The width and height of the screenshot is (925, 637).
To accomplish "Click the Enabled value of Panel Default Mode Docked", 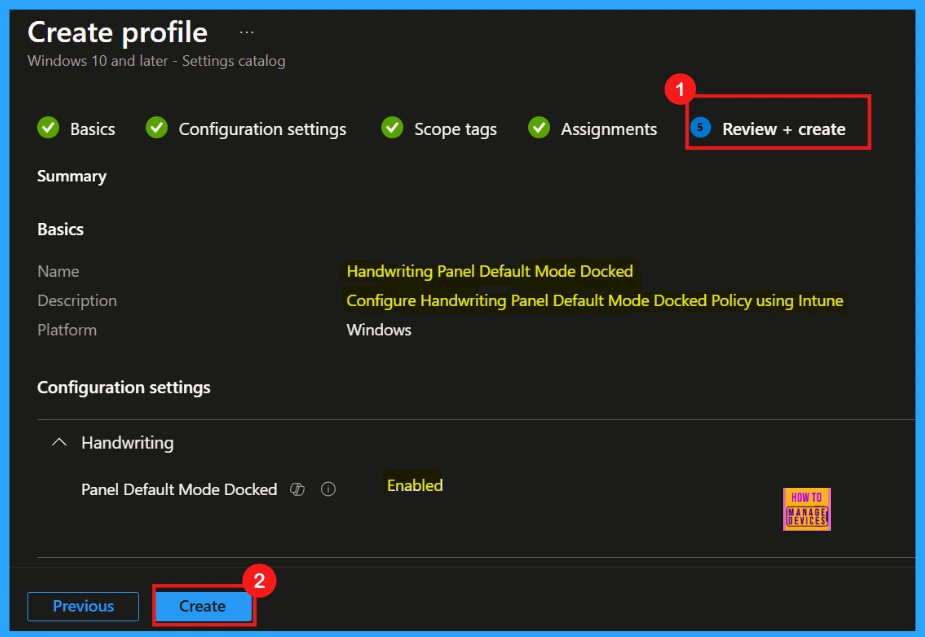I will pyautogui.click(x=415, y=485).
